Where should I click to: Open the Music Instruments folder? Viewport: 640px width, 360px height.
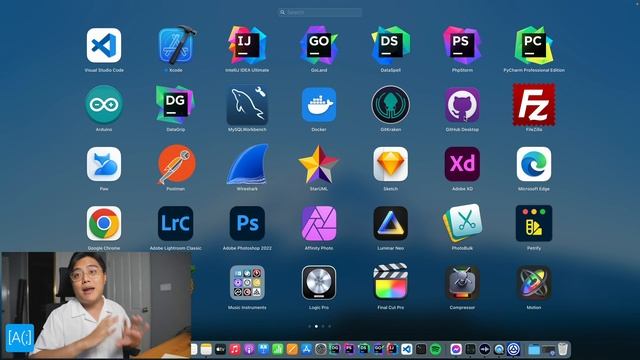(x=247, y=282)
